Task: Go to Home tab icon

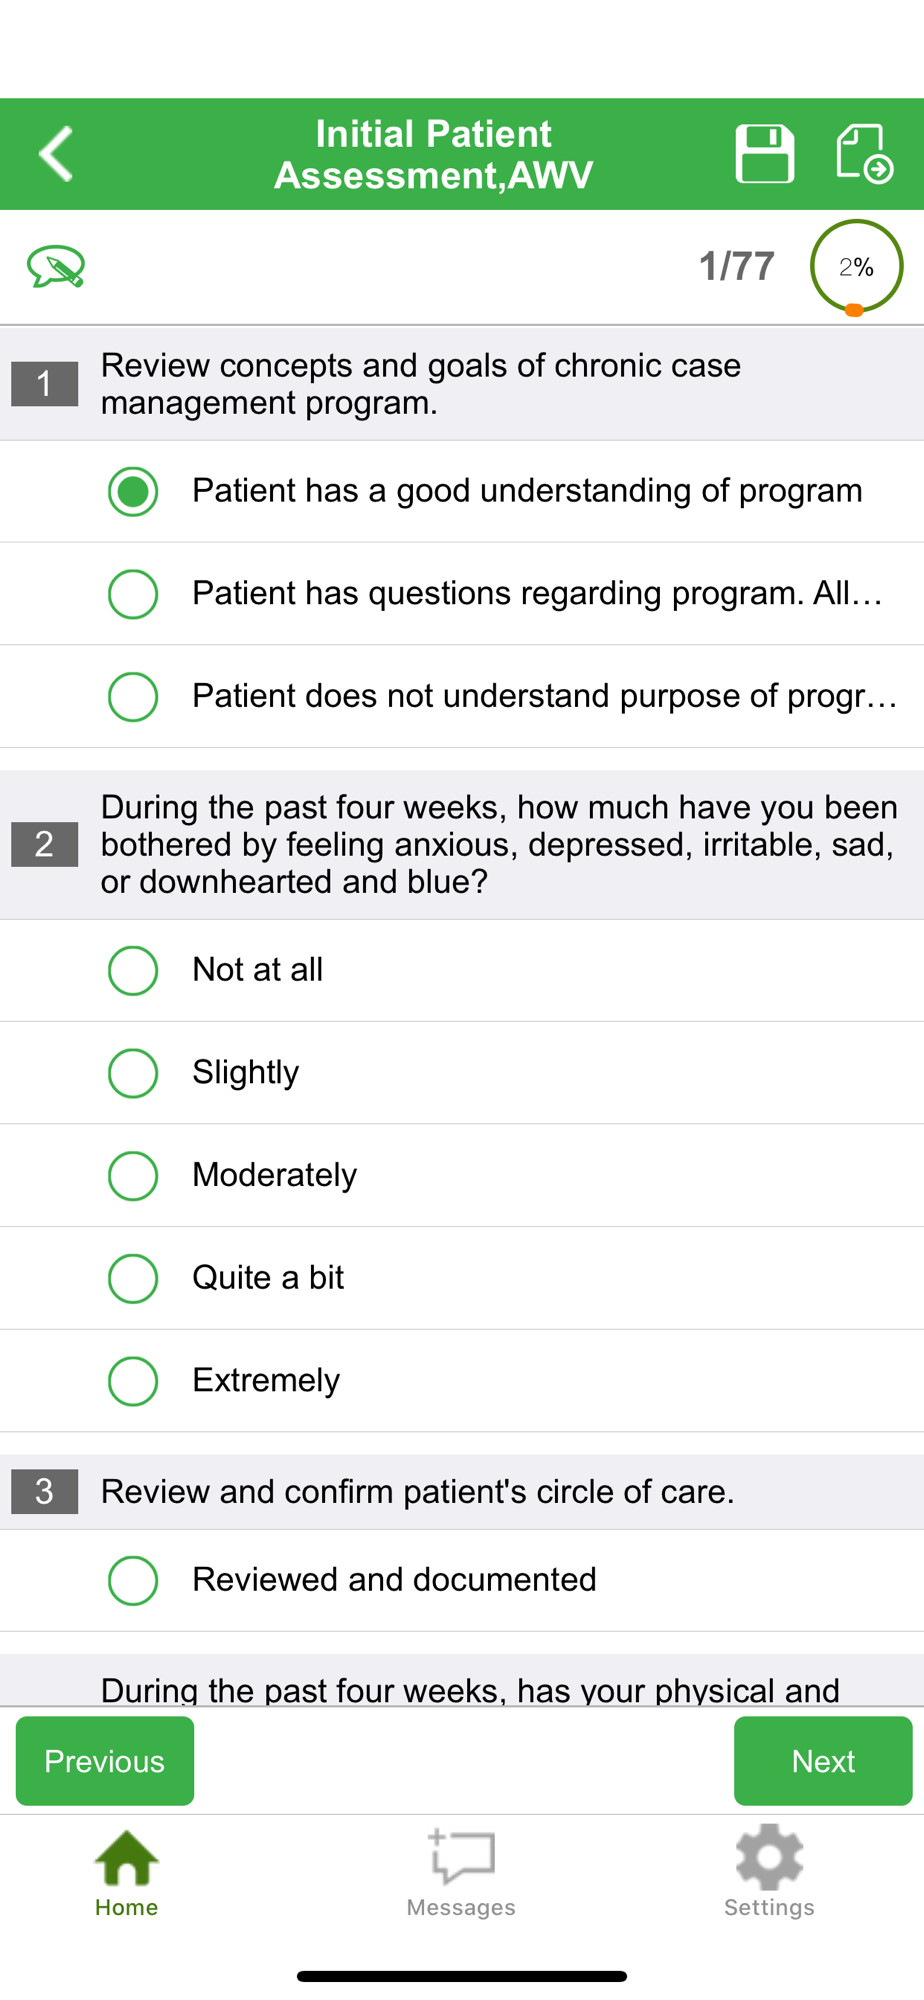Action: point(126,1873)
